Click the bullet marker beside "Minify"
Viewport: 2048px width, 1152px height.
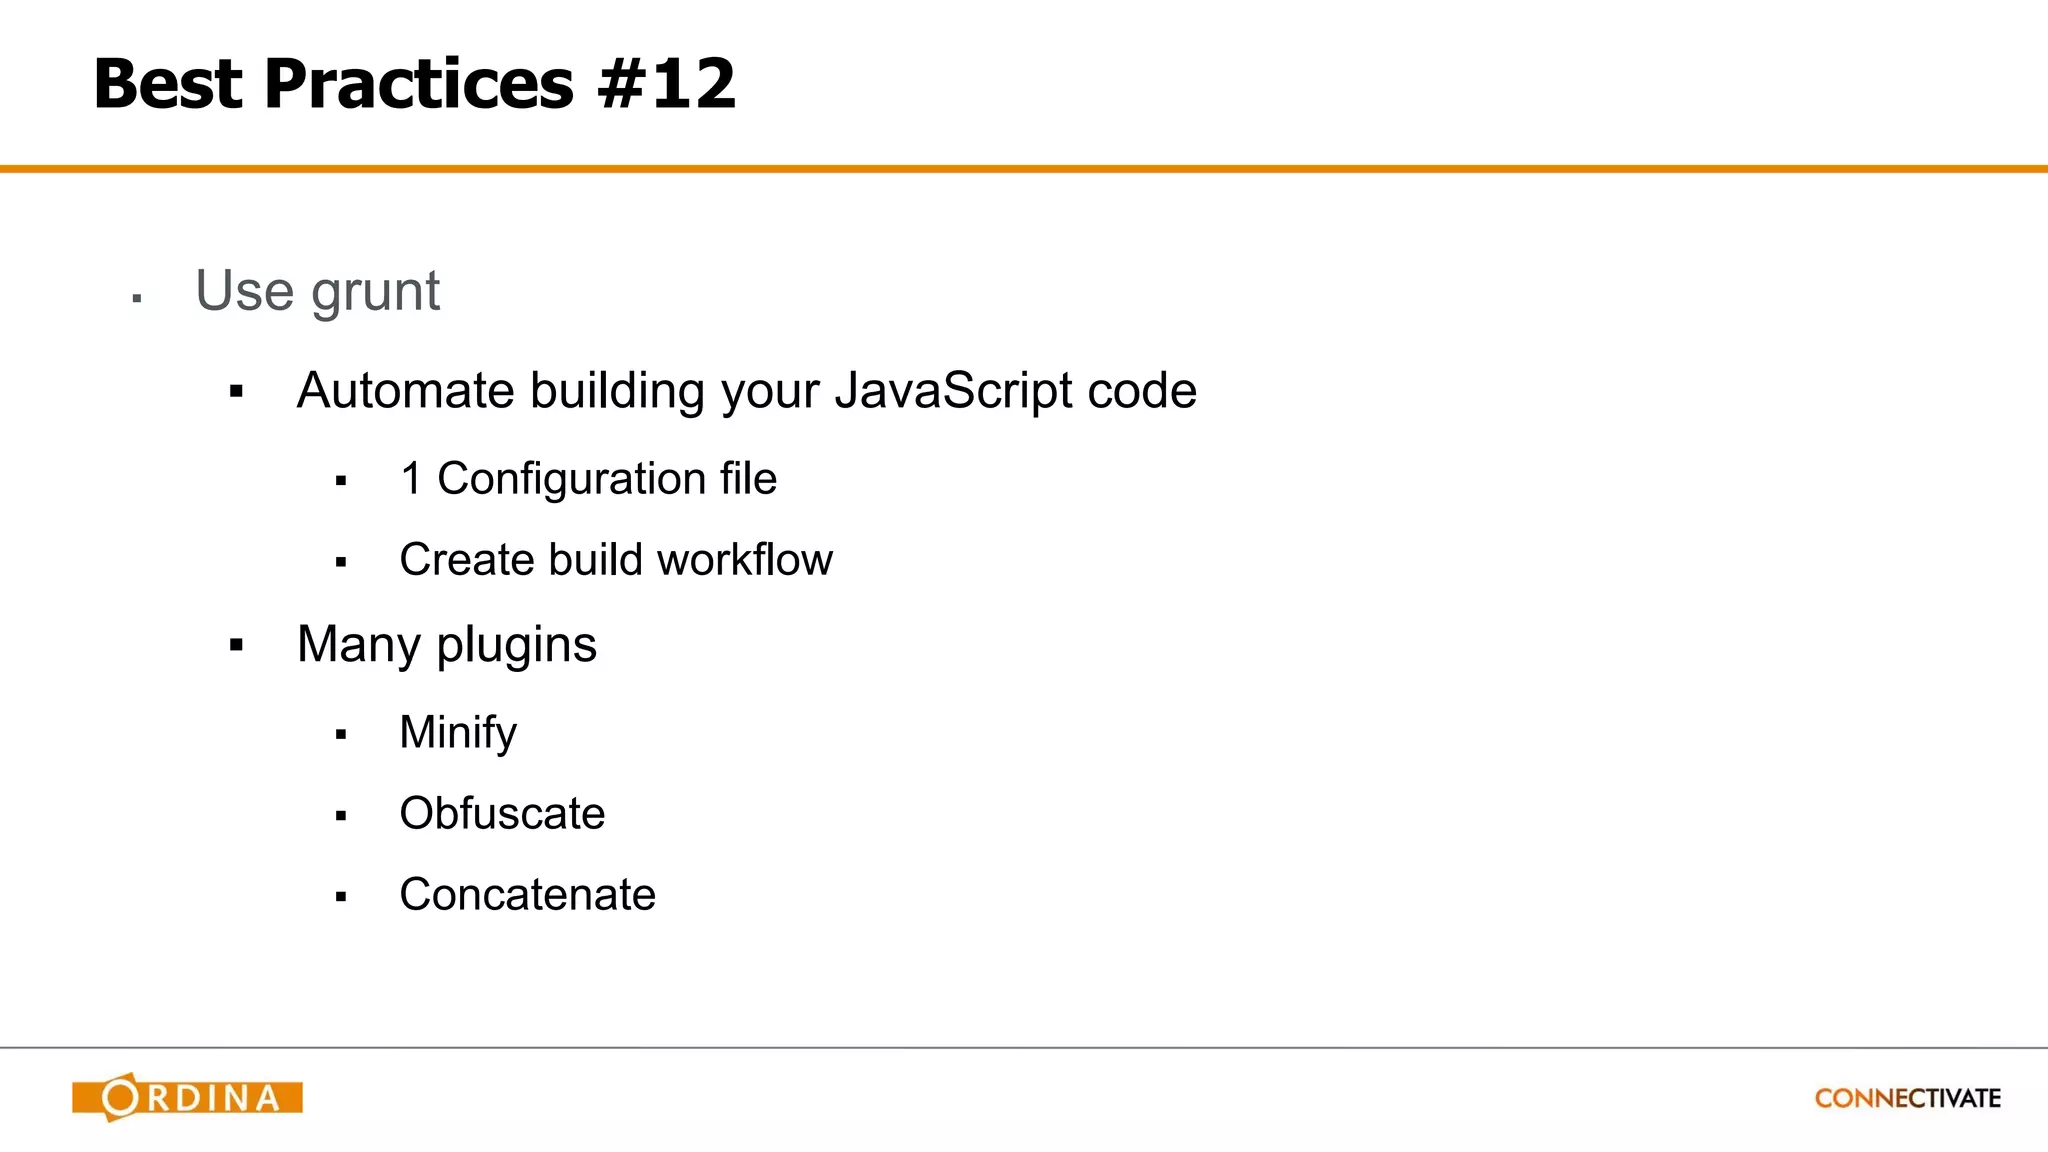click(341, 735)
